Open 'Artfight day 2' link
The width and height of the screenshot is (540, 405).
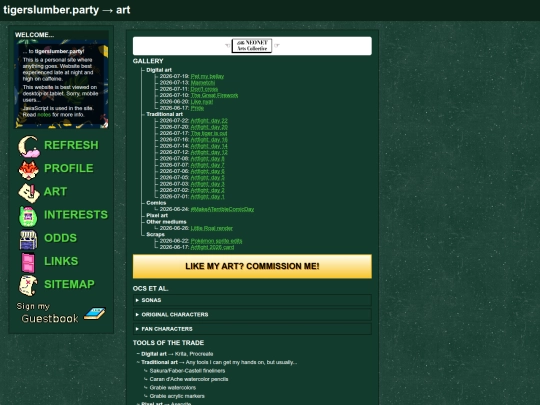(207, 190)
